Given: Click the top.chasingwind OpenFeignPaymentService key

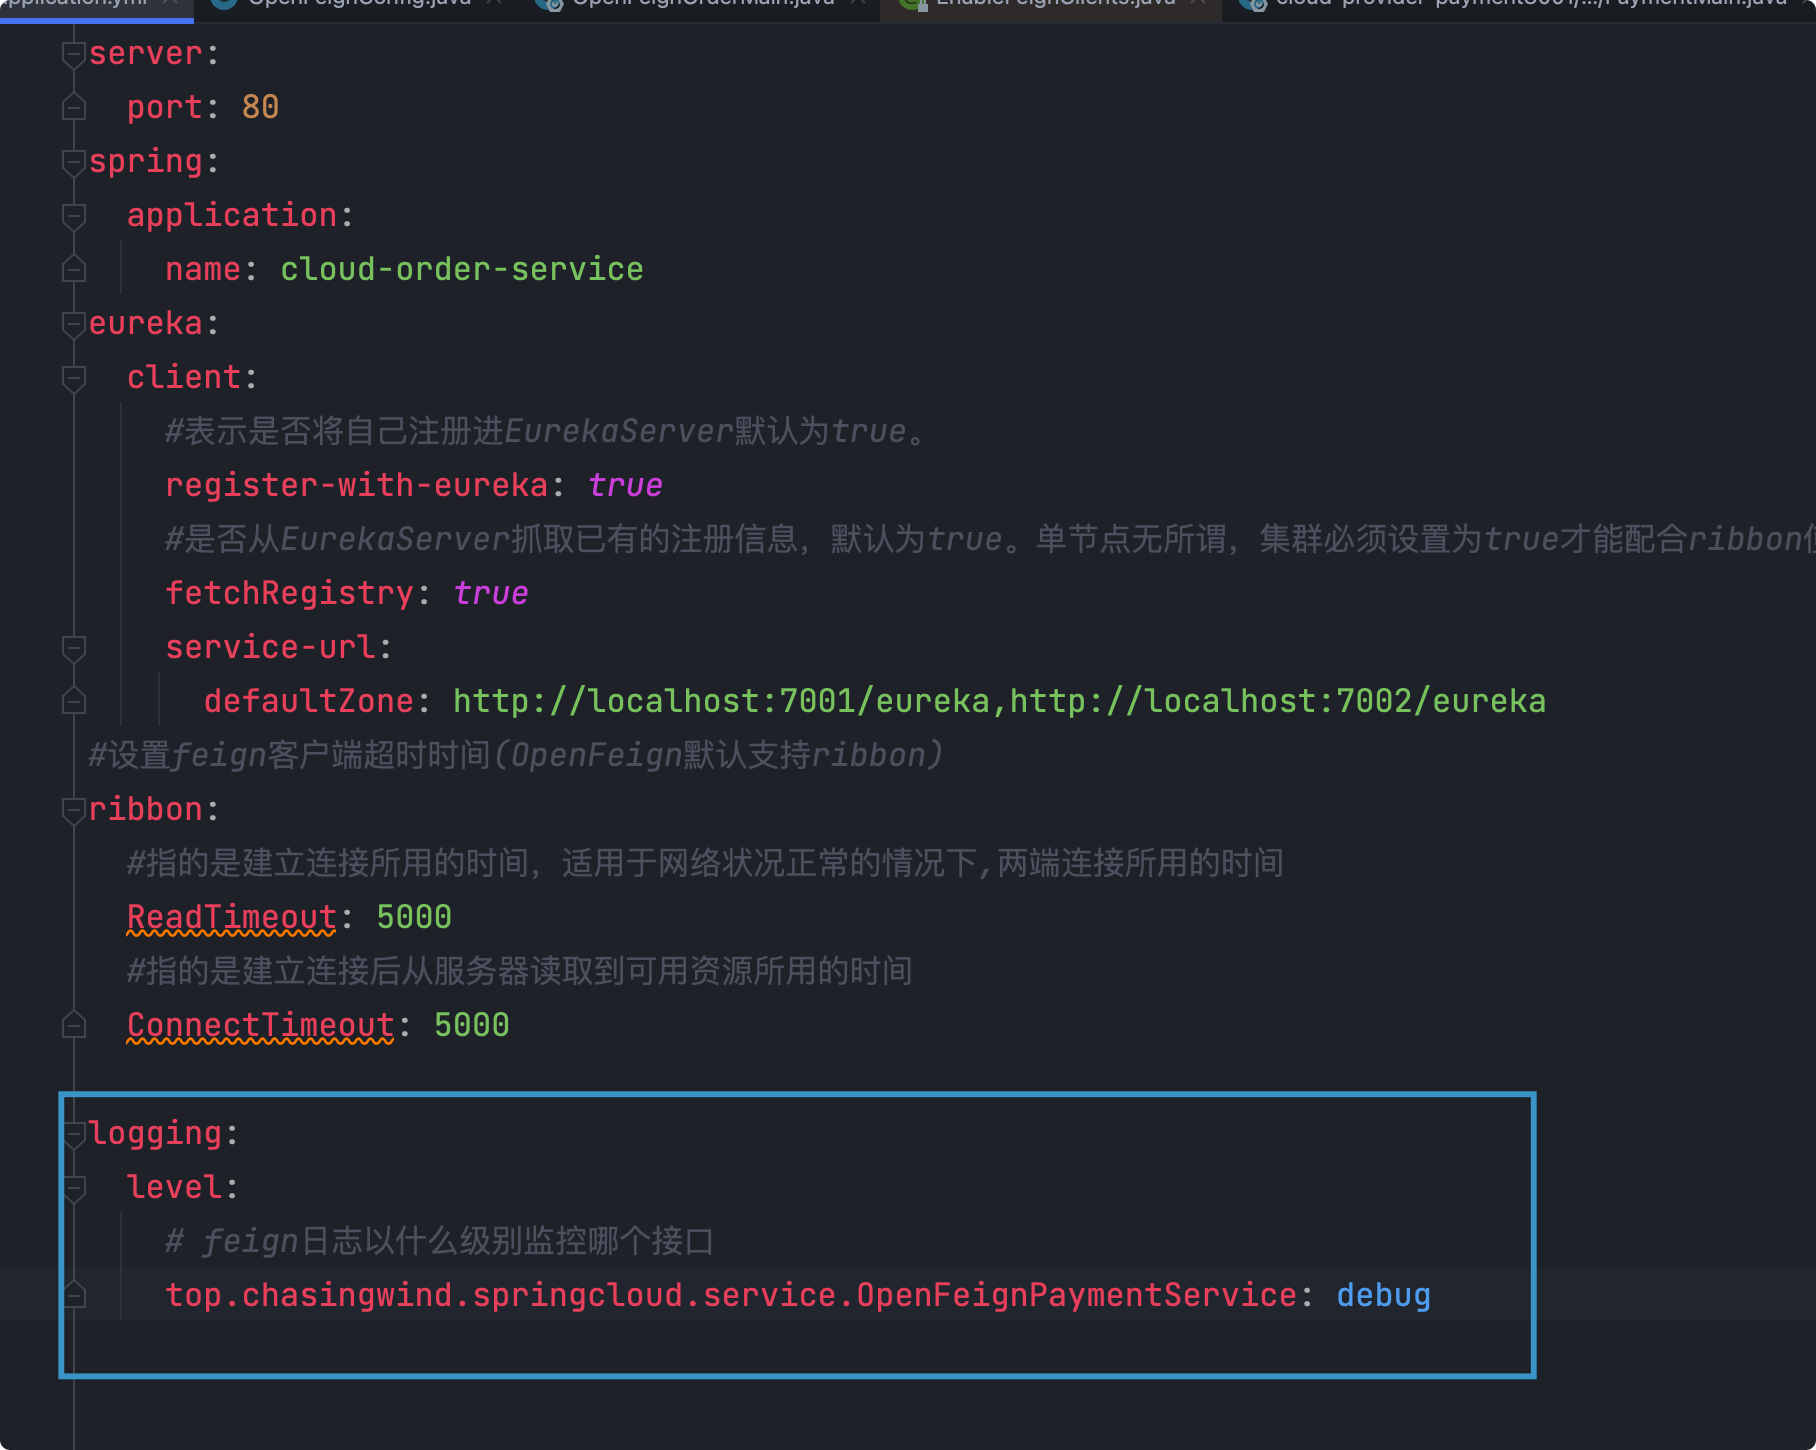Looking at the screenshot, I should pyautogui.click(x=732, y=1296).
